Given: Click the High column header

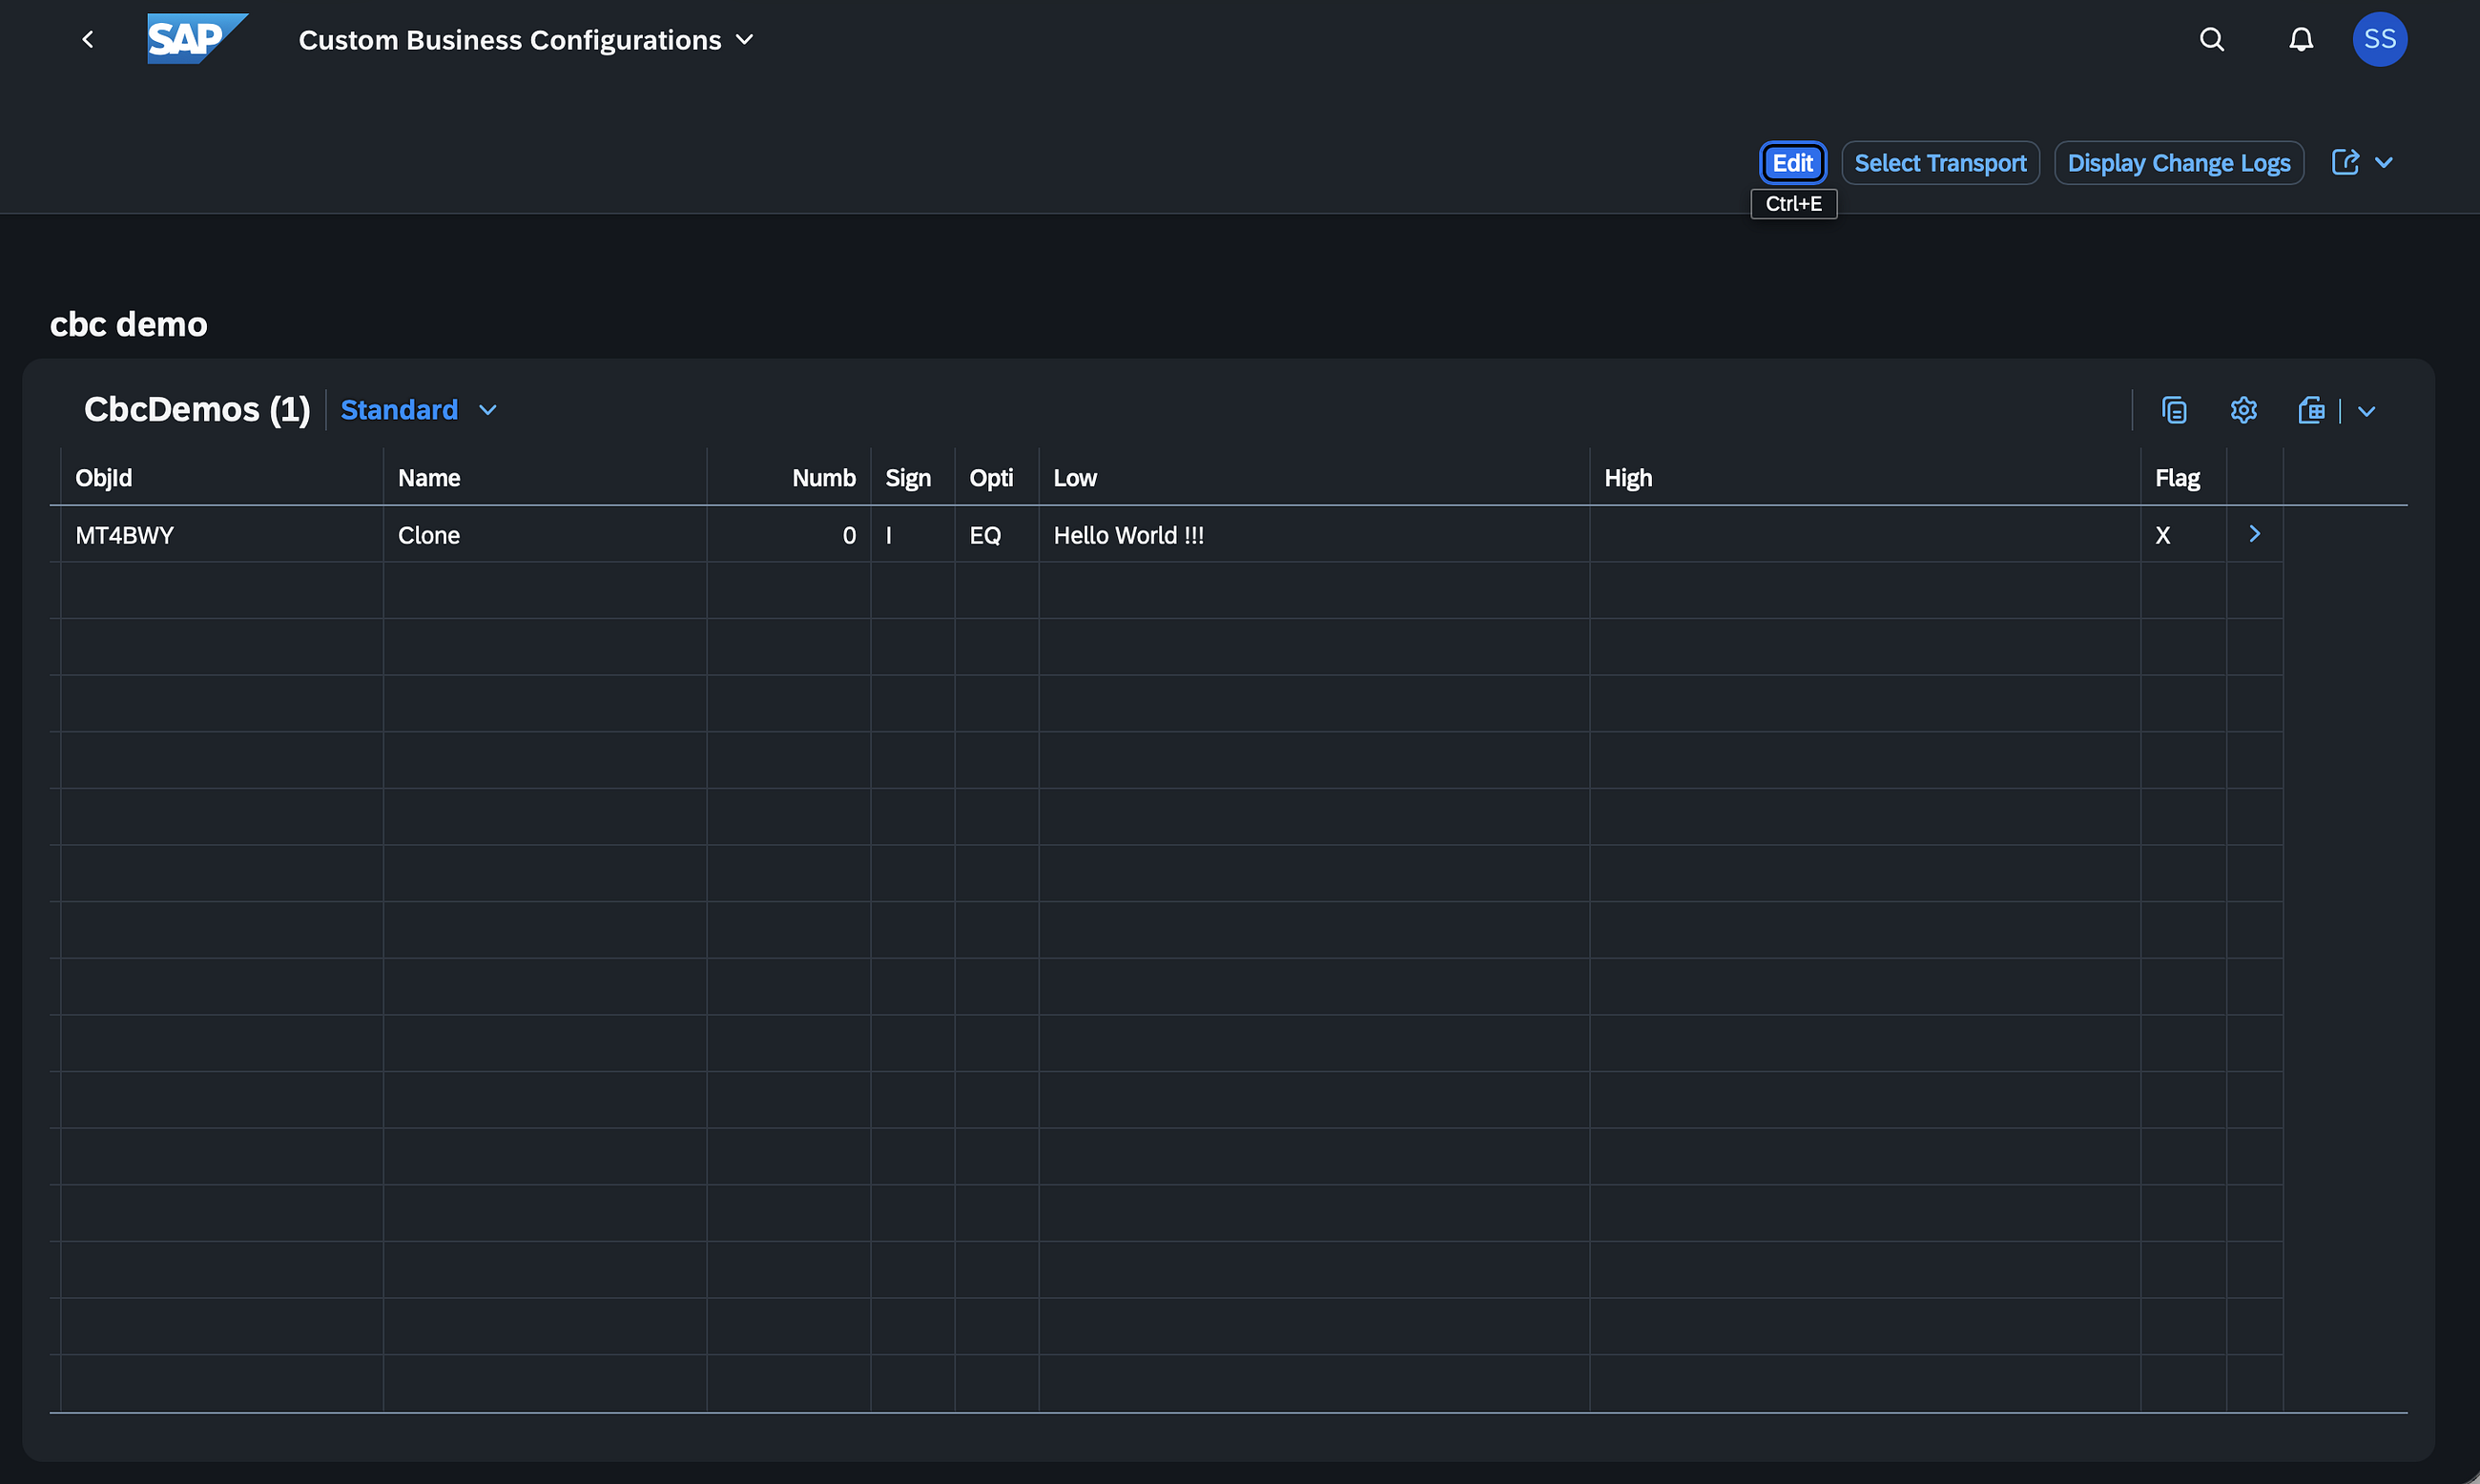Looking at the screenshot, I should [1865, 478].
